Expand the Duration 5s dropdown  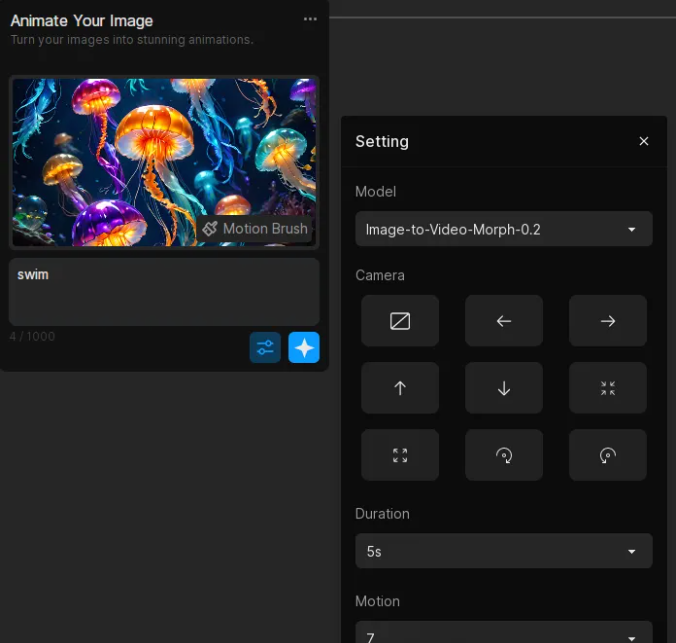[504, 551]
